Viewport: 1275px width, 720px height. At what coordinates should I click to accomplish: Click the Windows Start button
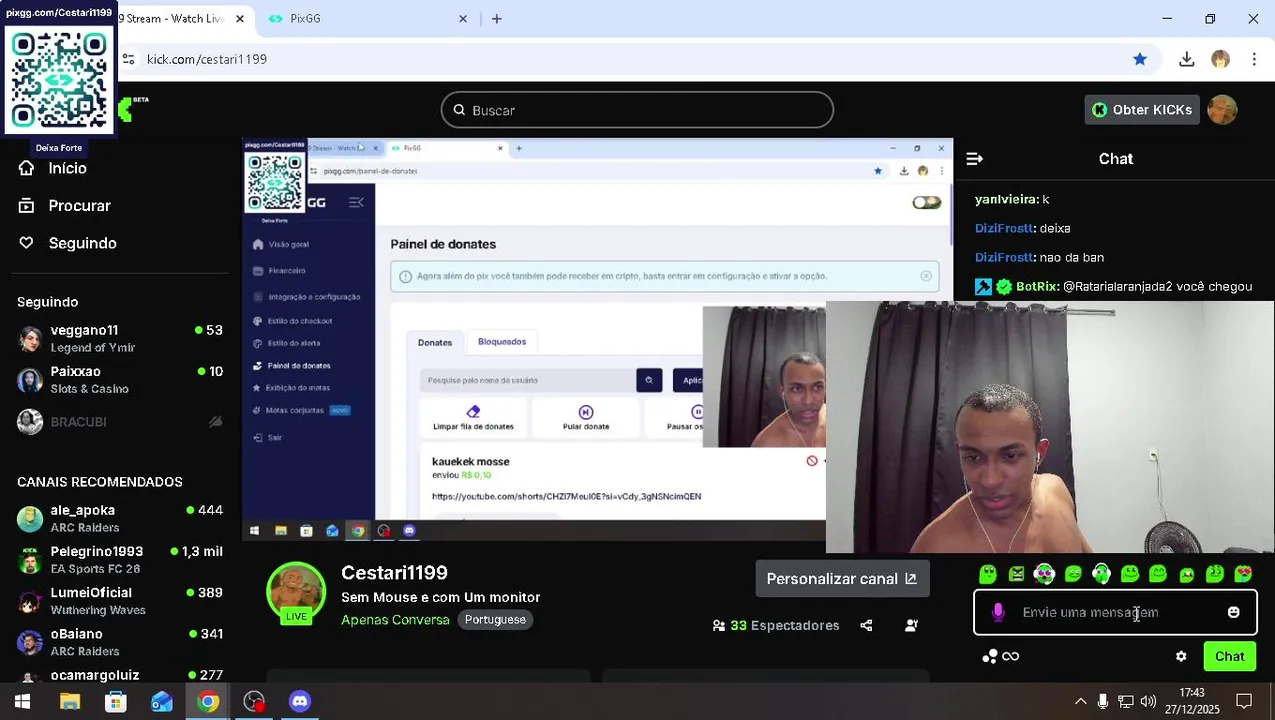pyautogui.click(x=22, y=702)
